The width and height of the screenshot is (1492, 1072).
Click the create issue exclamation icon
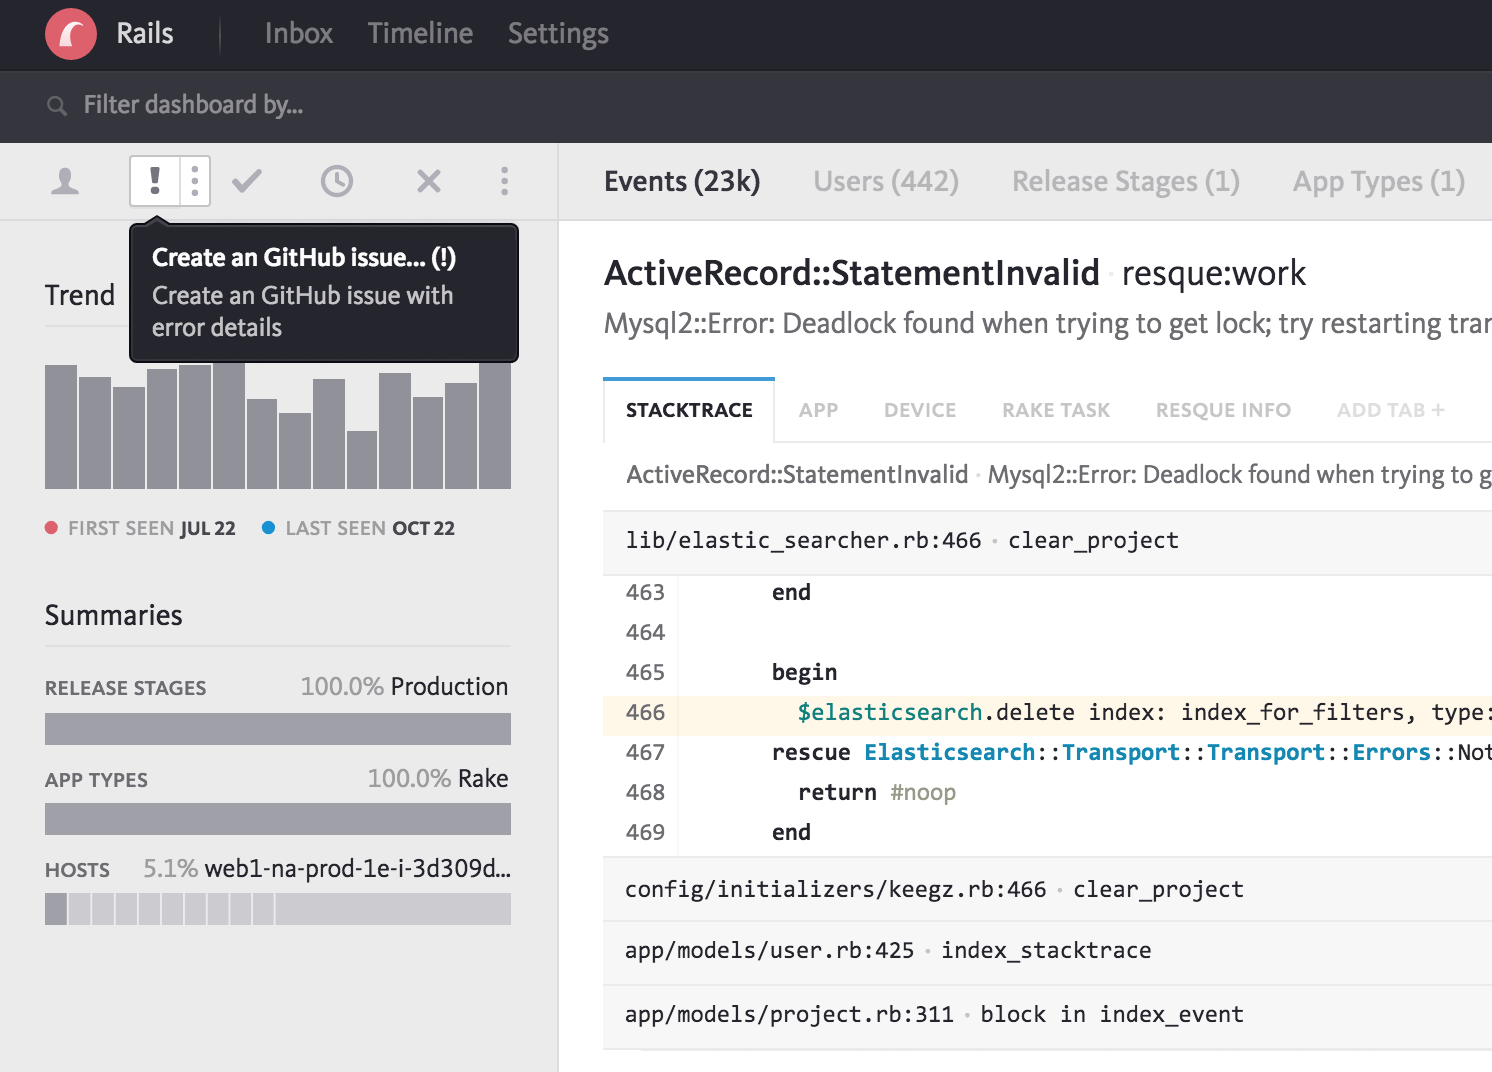tap(155, 181)
